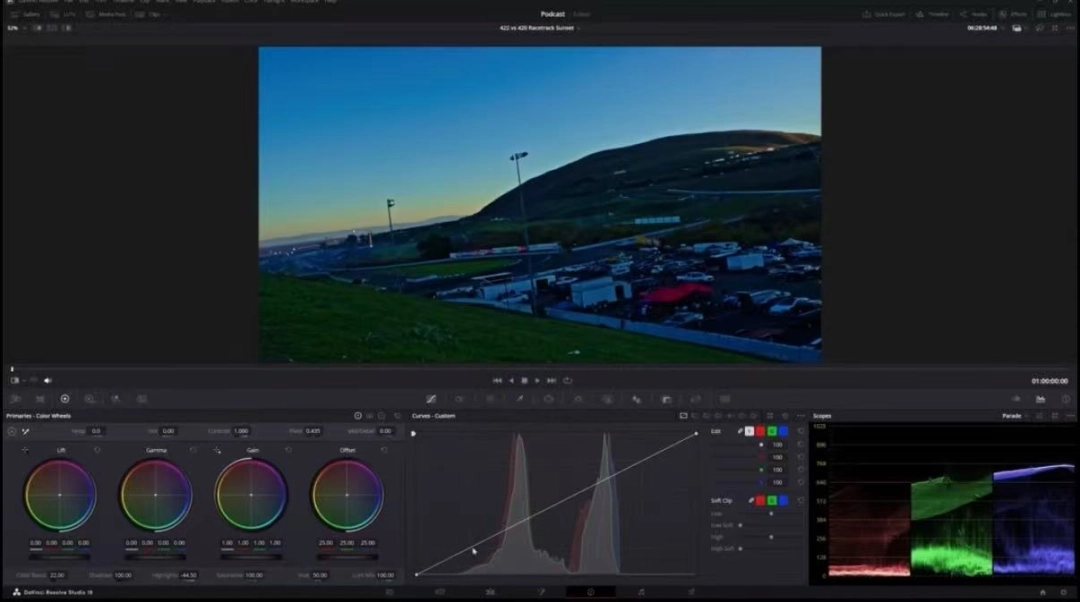The width and height of the screenshot is (1080, 602).
Task: Click the Quick Export button
Action: point(885,14)
